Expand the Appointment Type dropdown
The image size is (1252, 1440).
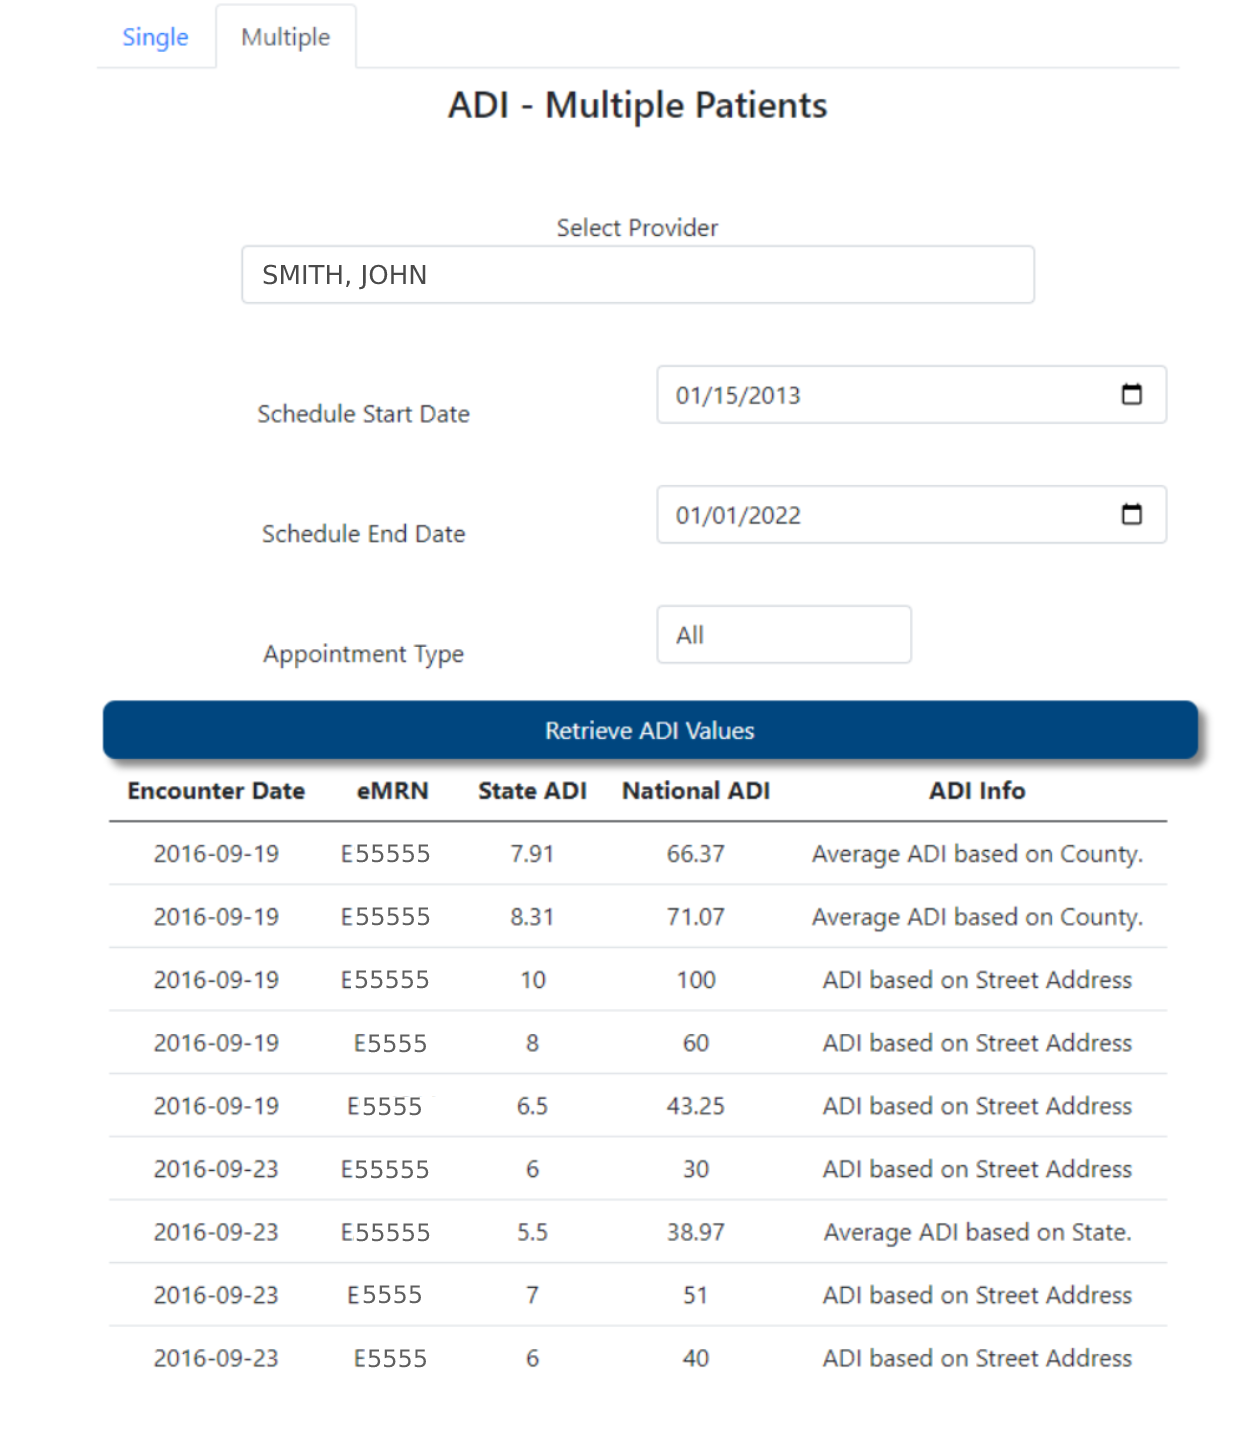[783, 635]
